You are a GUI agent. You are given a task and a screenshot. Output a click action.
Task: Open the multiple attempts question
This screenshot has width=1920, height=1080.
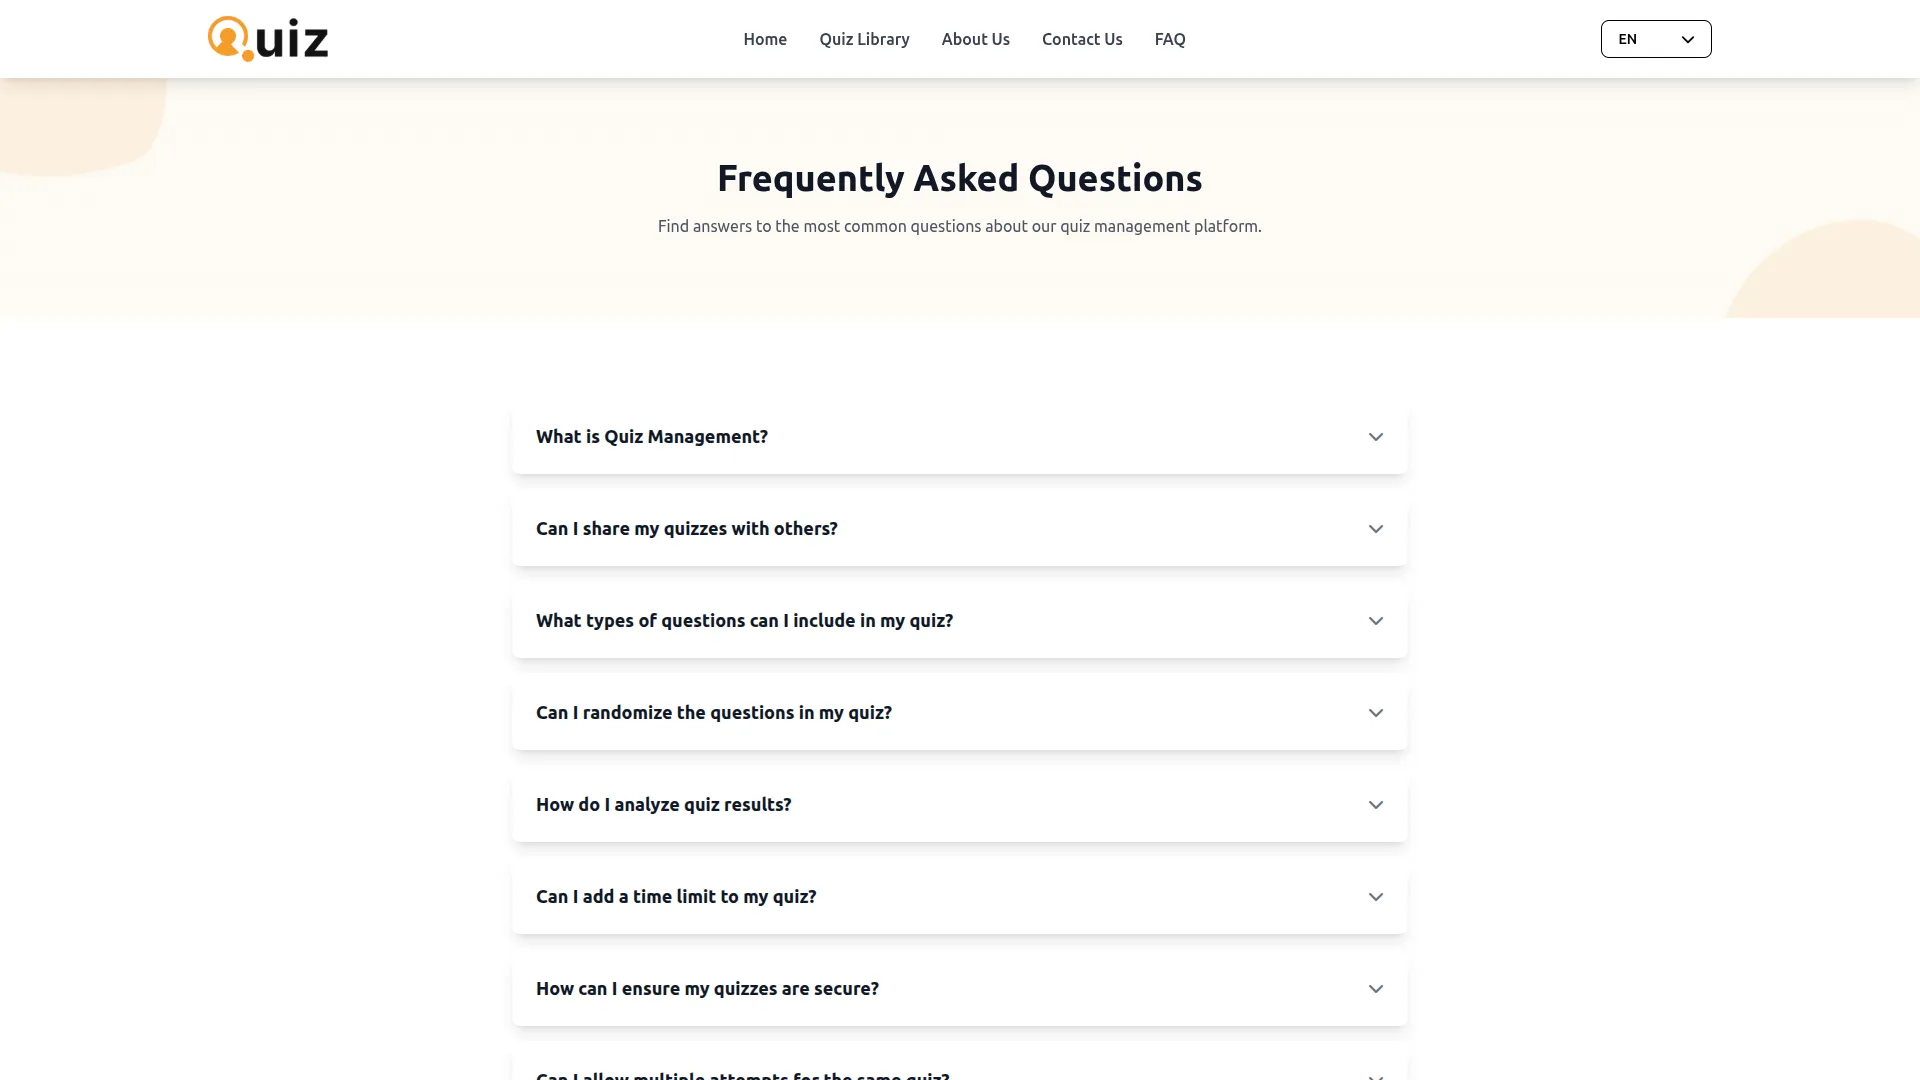(959, 1072)
